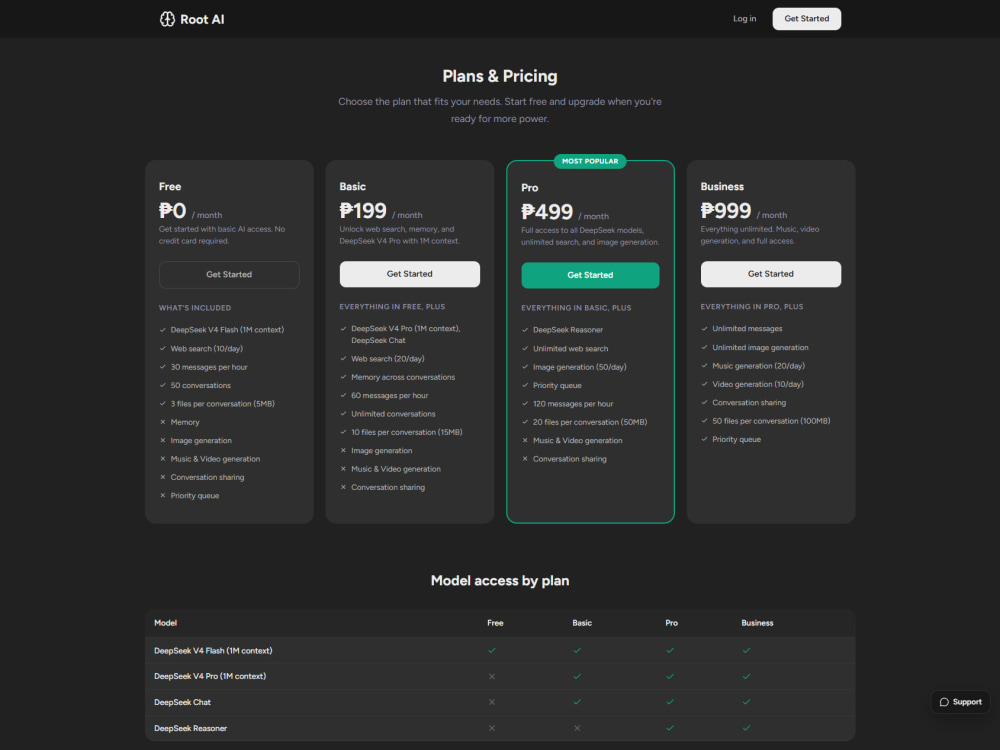The width and height of the screenshot is (1000, 750).
Task: Click the checkmark beside 50 files per conversation (100MB)
Action: click(x=704, y=421)
